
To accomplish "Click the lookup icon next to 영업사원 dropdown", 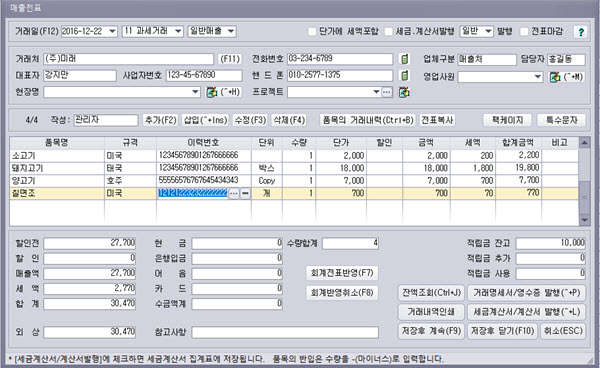I will point(555,77).
